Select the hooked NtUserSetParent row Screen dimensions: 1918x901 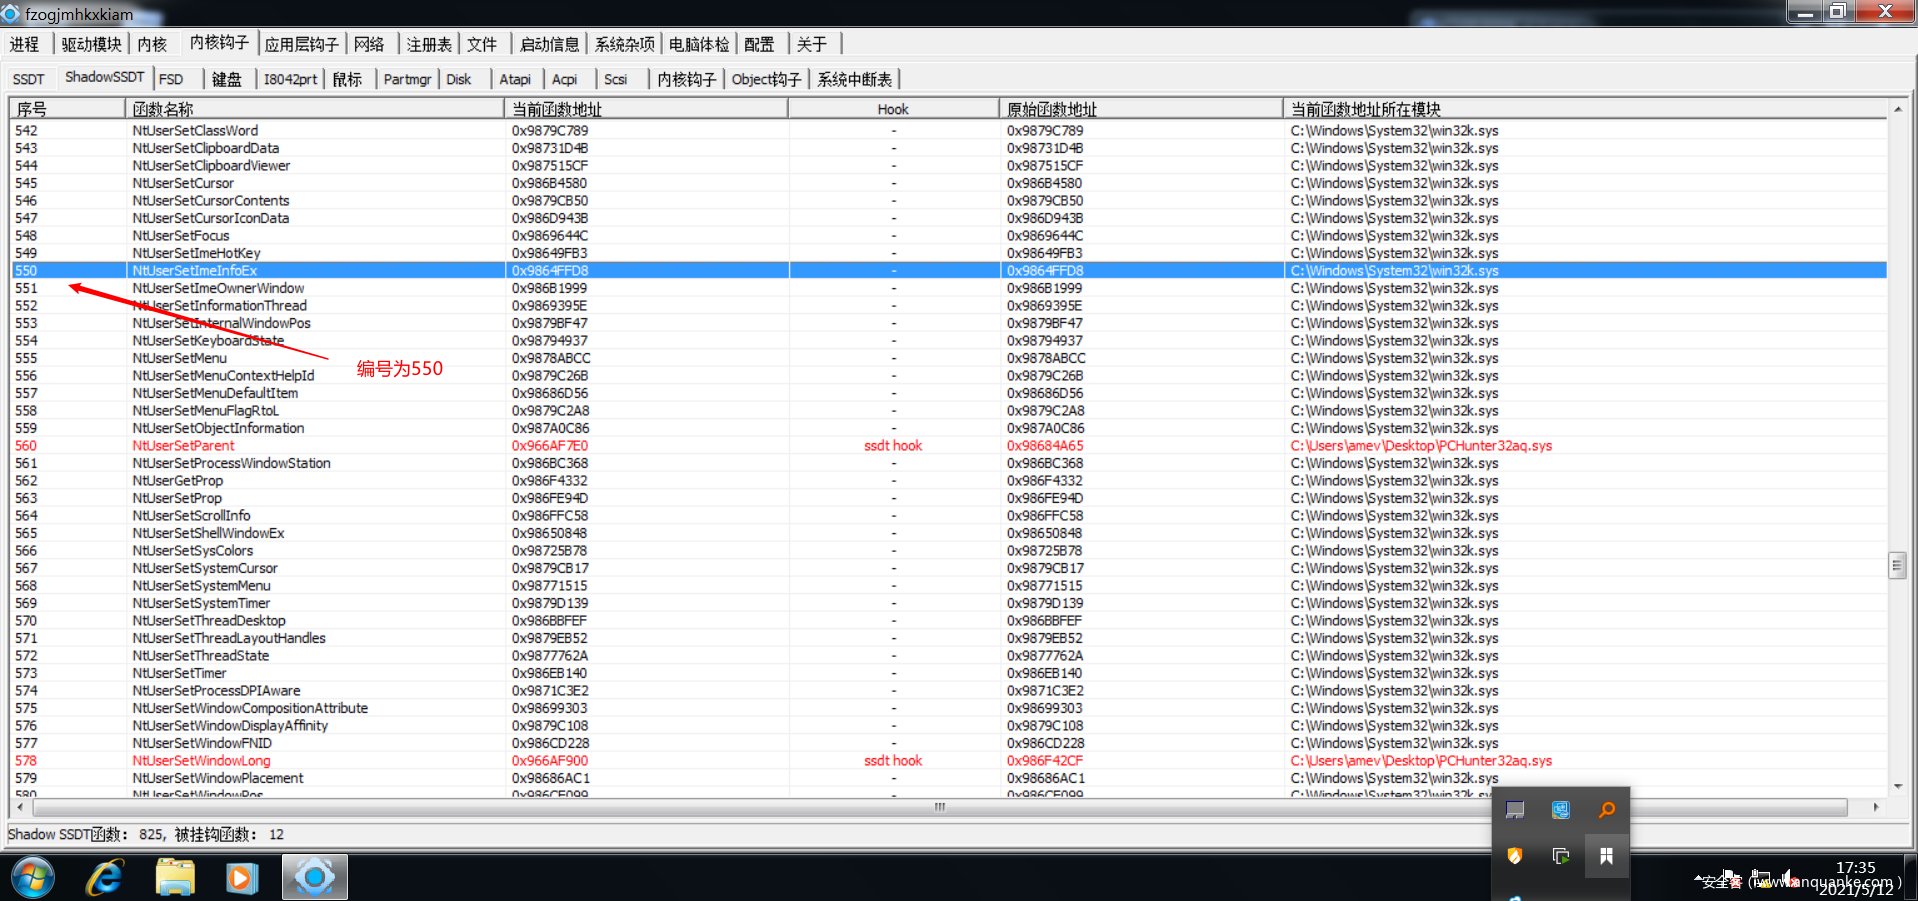point(184,446)
